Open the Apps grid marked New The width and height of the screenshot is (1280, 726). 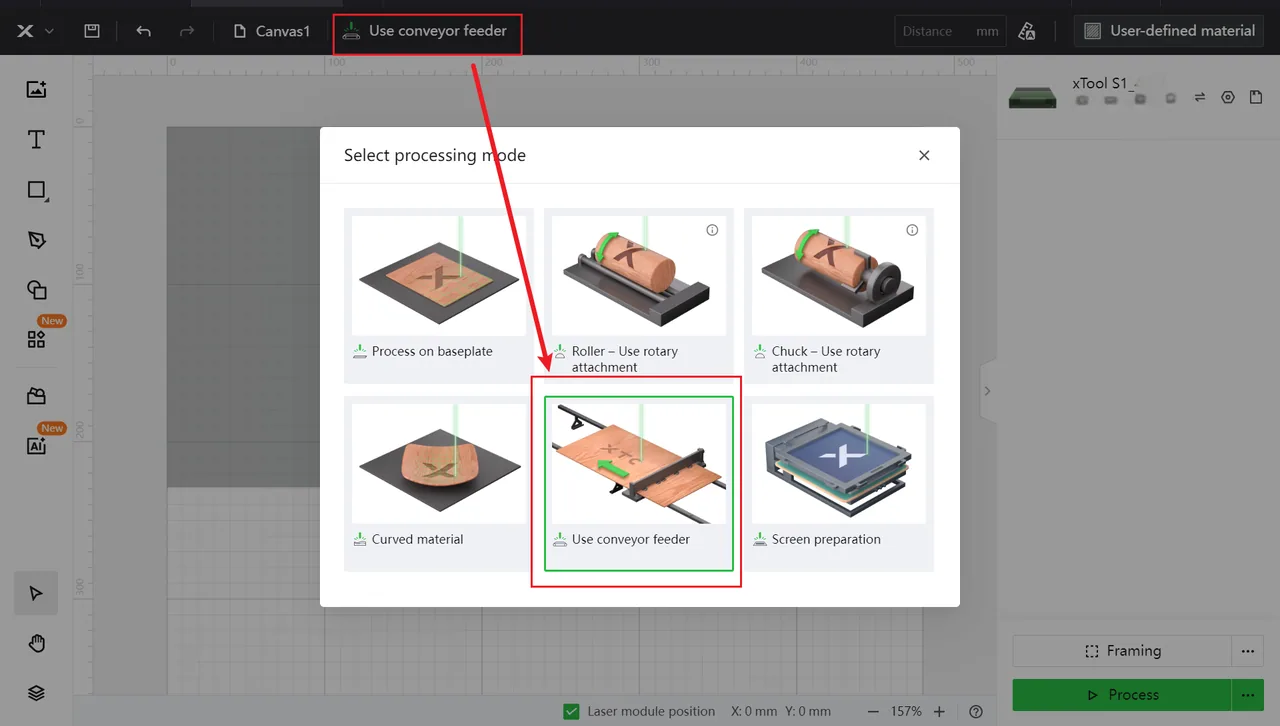(x=36, y=339)
